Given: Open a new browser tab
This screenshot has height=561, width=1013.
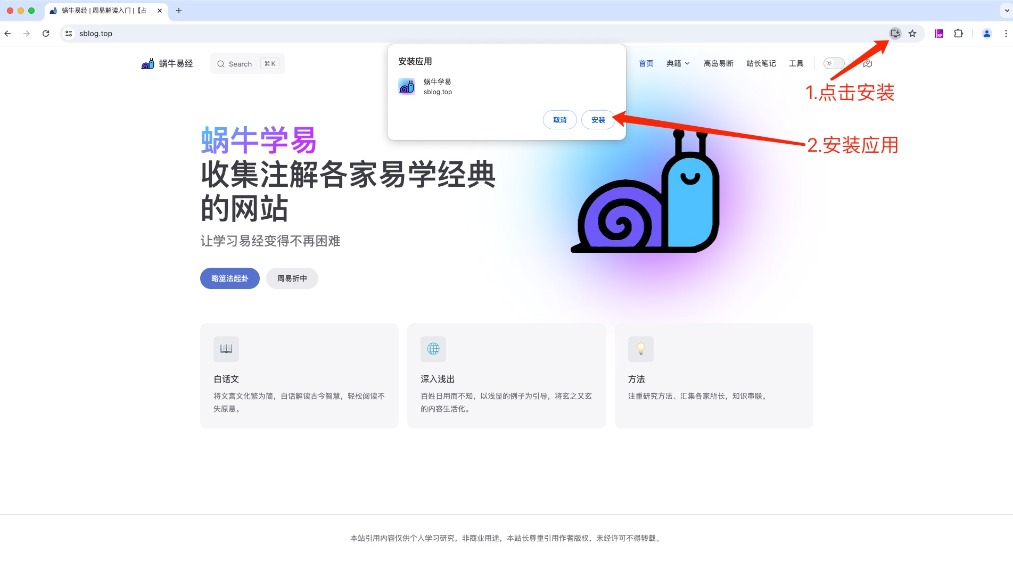Looking at the screenshot, I should pyautogui.click(x=178, y=10).
